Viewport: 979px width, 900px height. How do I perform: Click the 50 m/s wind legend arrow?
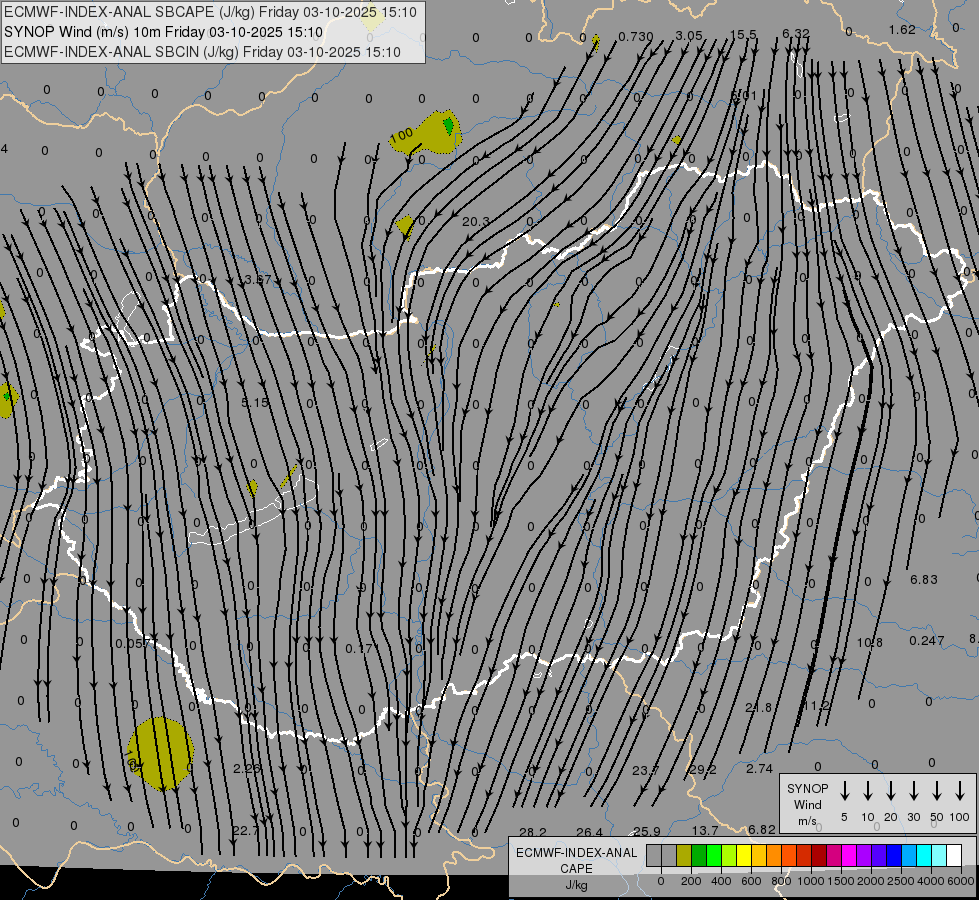936,791
